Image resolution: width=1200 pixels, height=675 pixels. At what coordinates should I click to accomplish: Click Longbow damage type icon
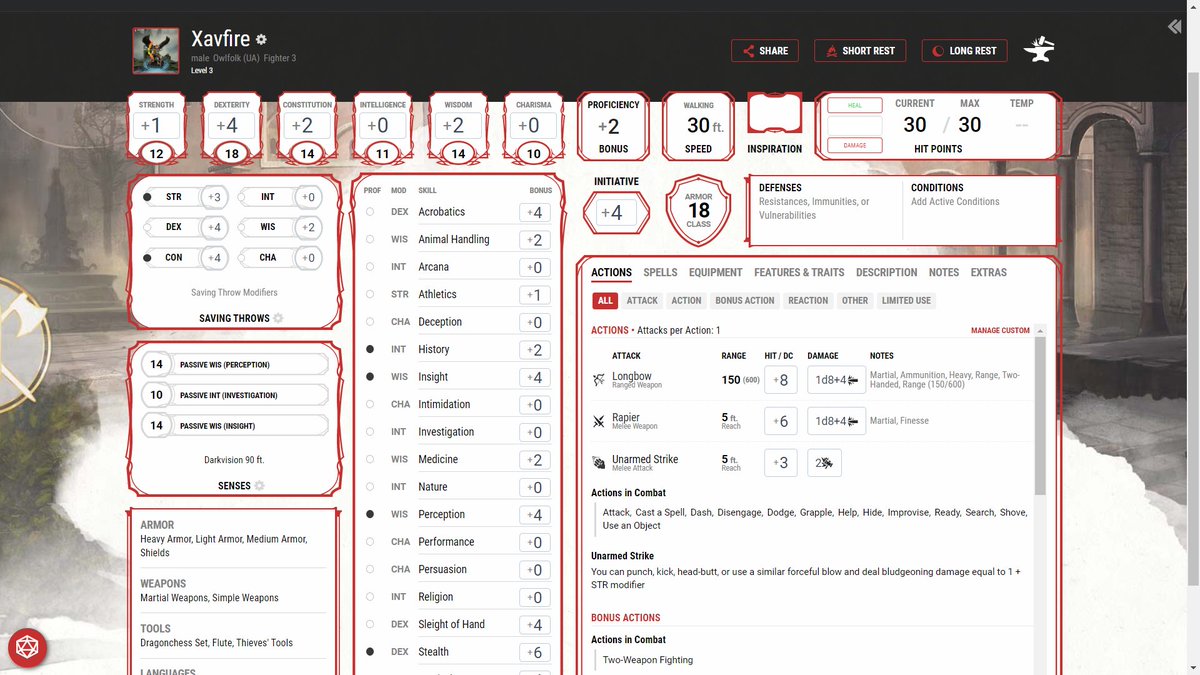pyautogui.click(x=853, y=381)
